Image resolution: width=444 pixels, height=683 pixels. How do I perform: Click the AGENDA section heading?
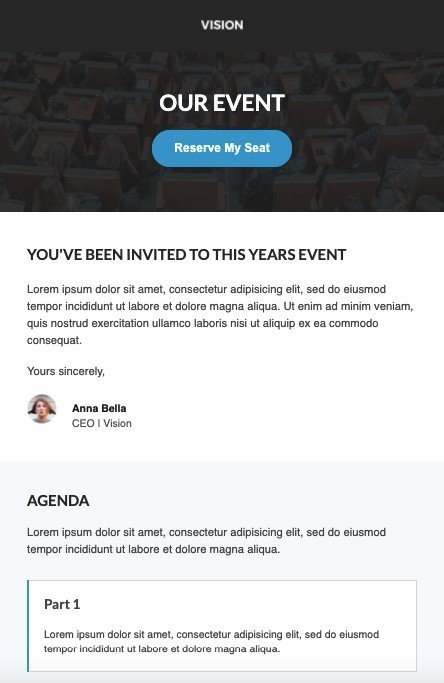(x=58, y=500)
